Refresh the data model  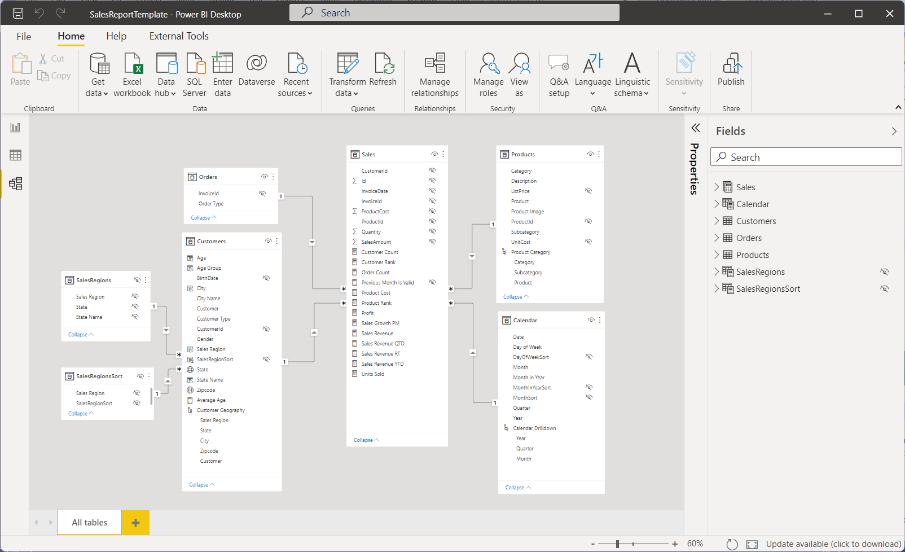(383, 69)
